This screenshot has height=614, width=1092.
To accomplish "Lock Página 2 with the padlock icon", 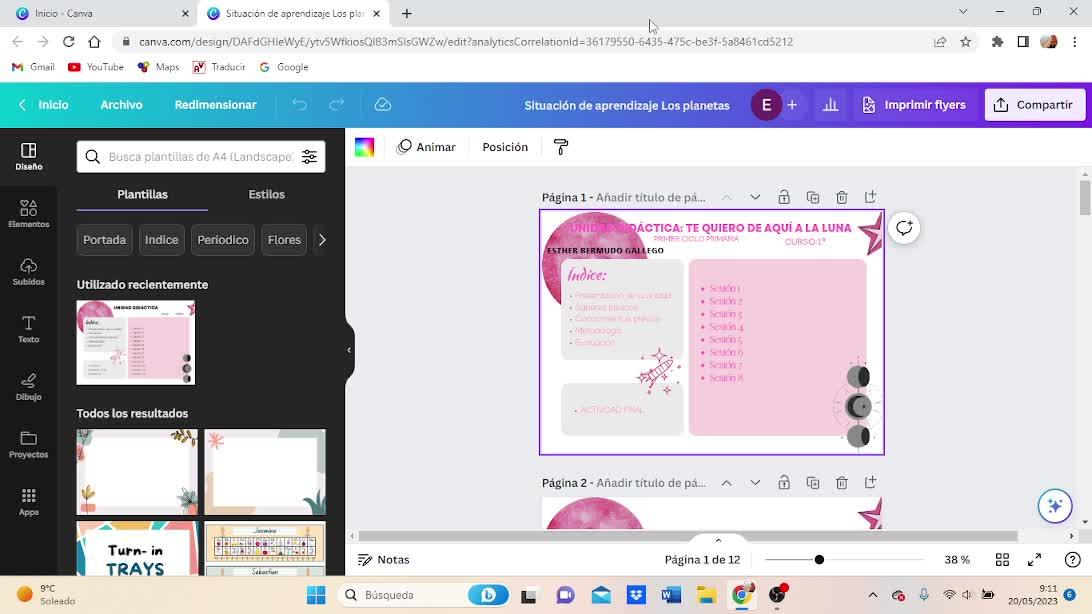I will (784, 482).
